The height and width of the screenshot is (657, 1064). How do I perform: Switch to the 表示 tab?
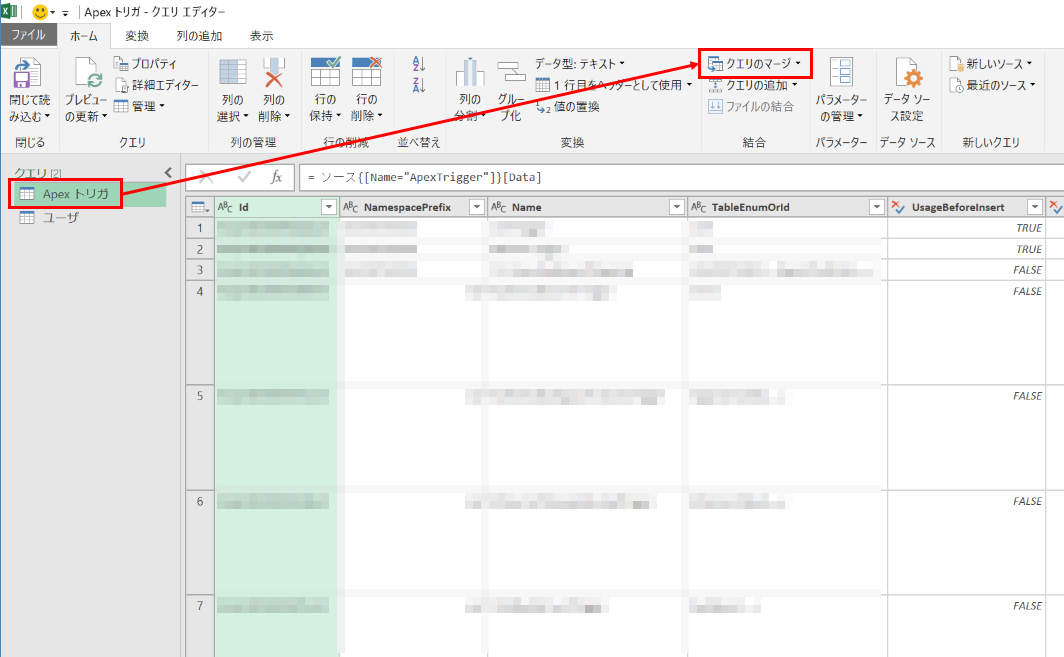261,36
